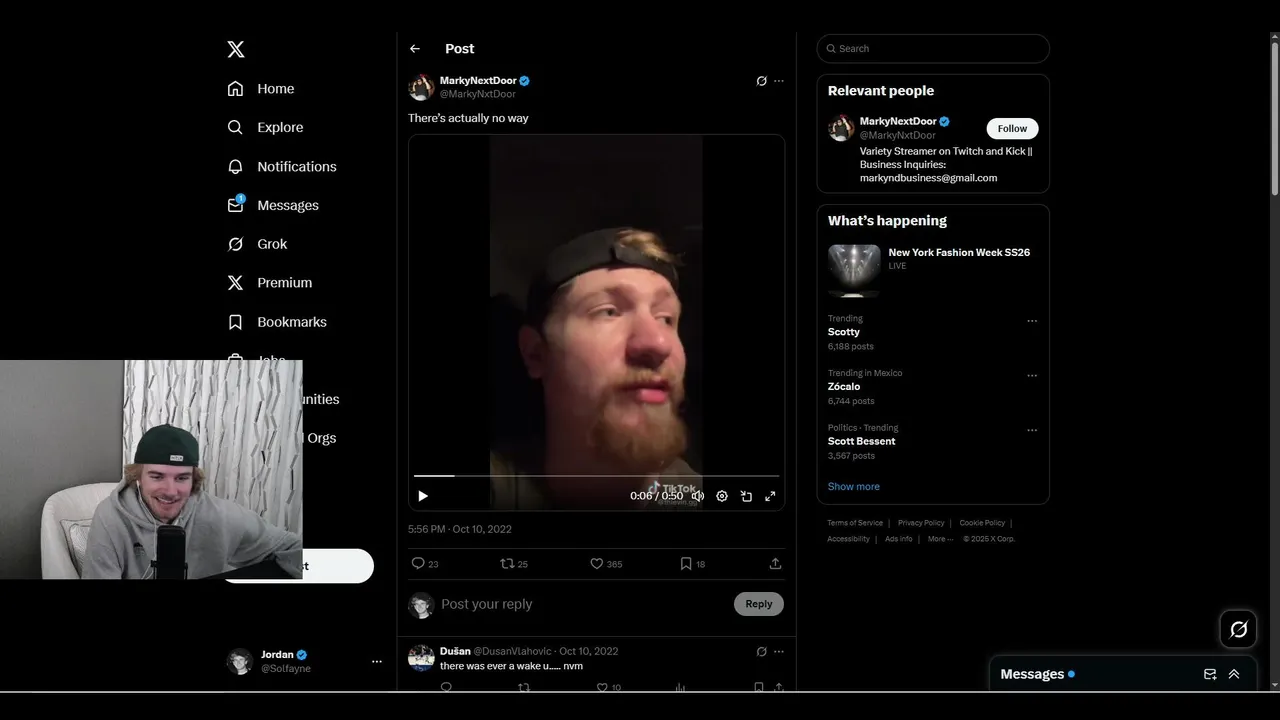Screen dimensions: 1280x720
Task: Toggle picture-in-picture on the video
Action: click(x=746, y=496)
